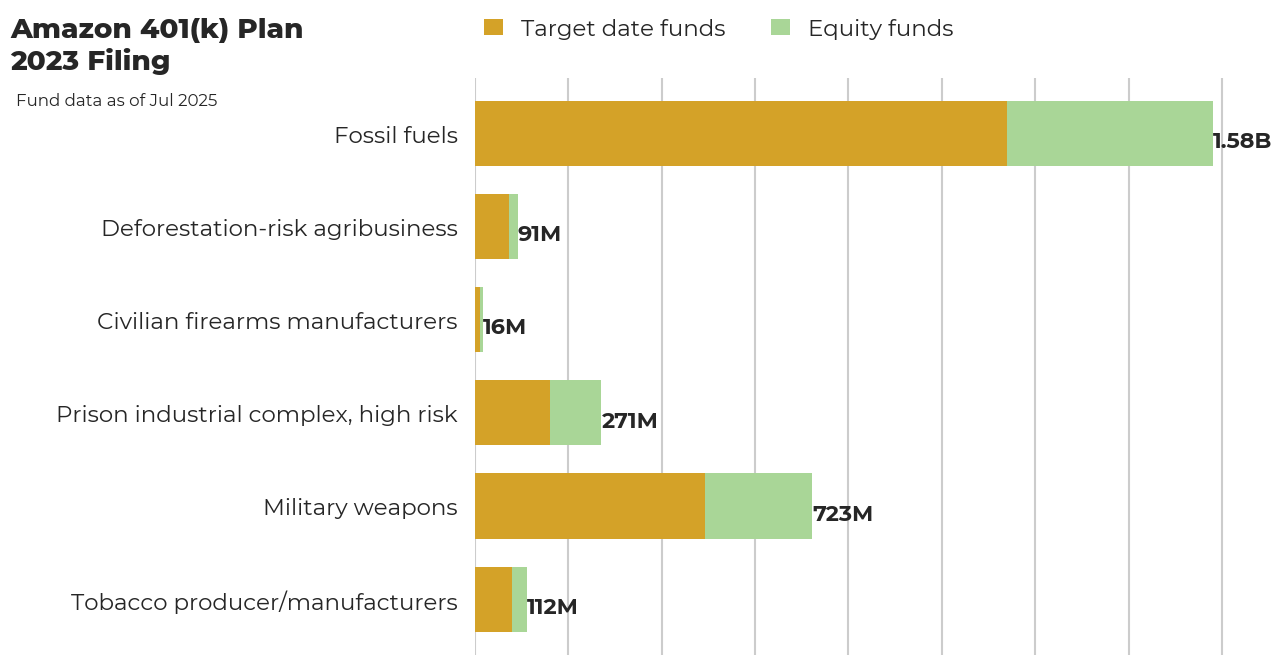Click the Tobacco equity funds bar segment

coord(519,599)
